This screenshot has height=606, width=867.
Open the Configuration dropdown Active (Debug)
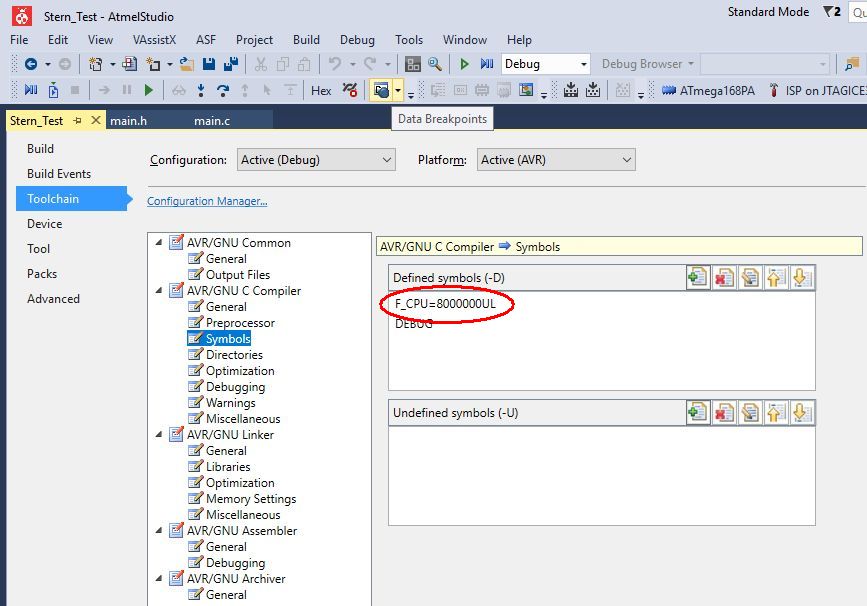[316, 160]
